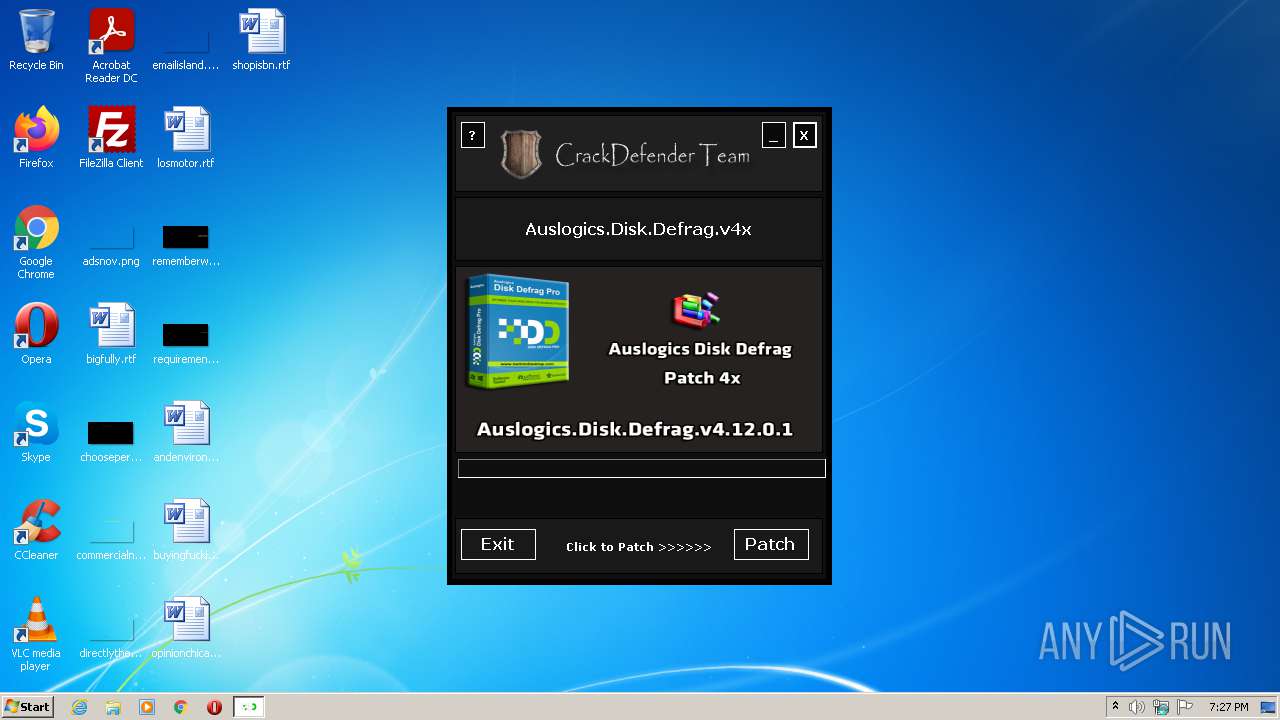Open the Windows Start menu
The image size is (1280, 720).
(x=28, y=707)
